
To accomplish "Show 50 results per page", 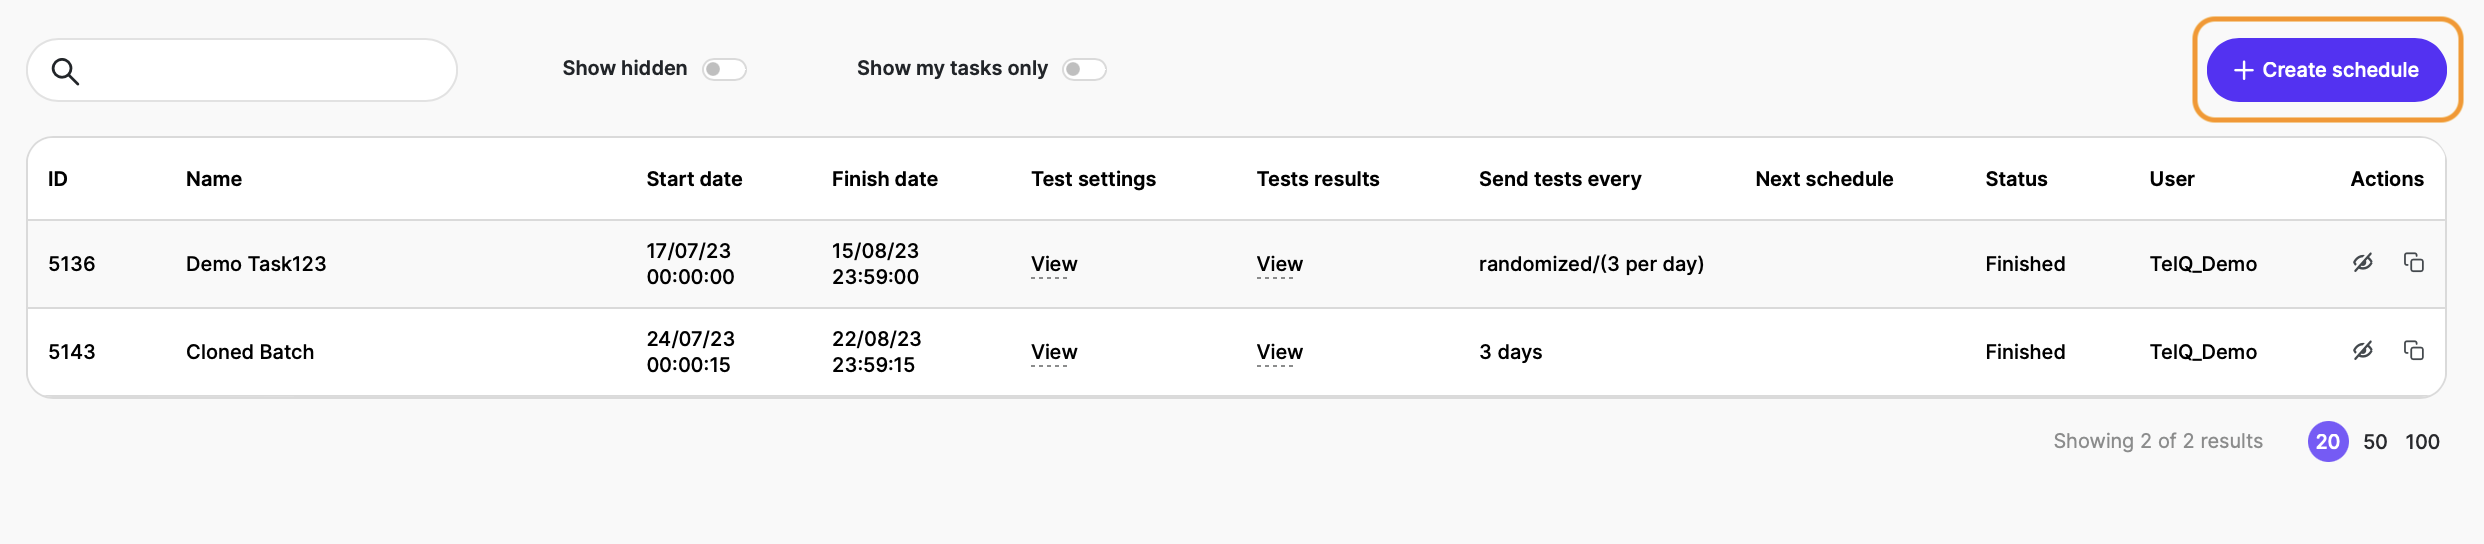I will pyautogui.click(x=2375, y=442).
